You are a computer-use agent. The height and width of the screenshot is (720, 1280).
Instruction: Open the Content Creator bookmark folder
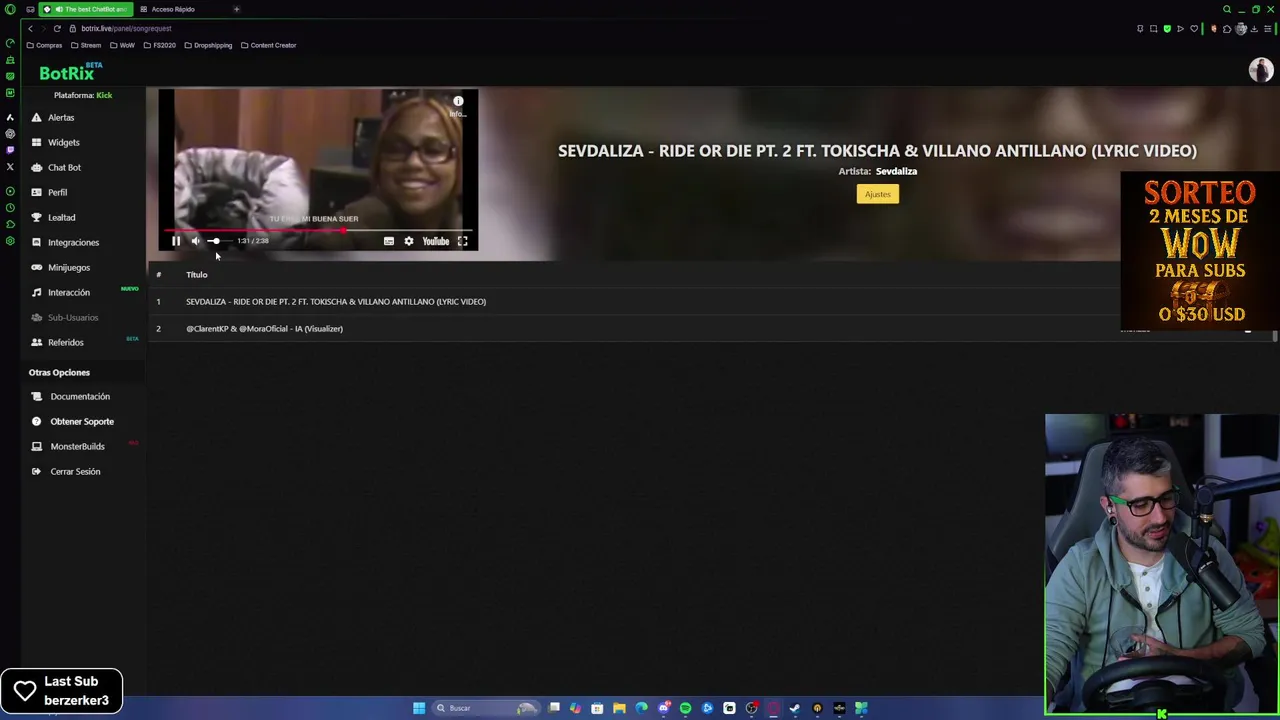click(x=268, y=45)
